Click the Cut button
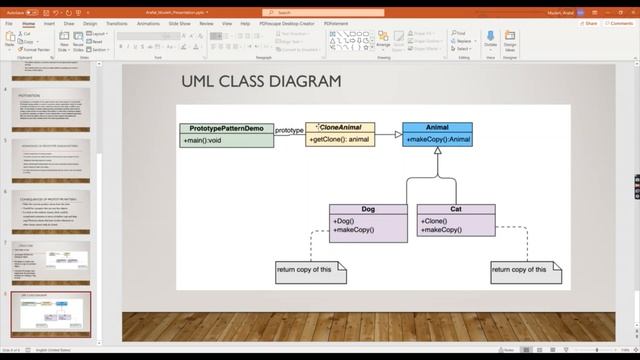 (x=24, y=34)
